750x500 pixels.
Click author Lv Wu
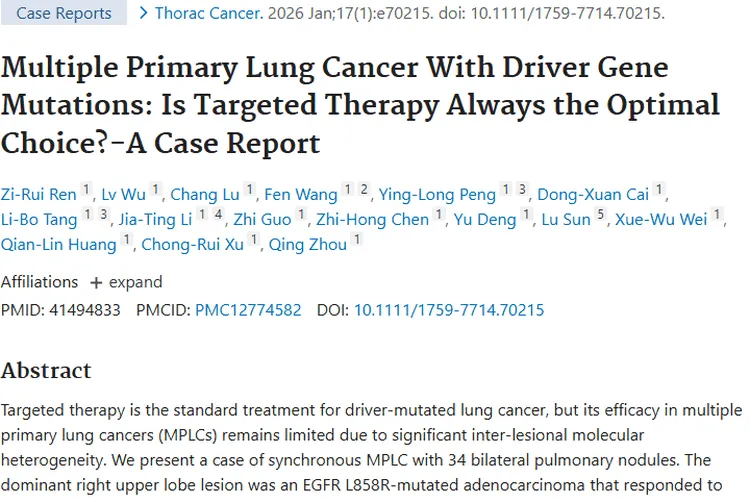coord(123,194)
